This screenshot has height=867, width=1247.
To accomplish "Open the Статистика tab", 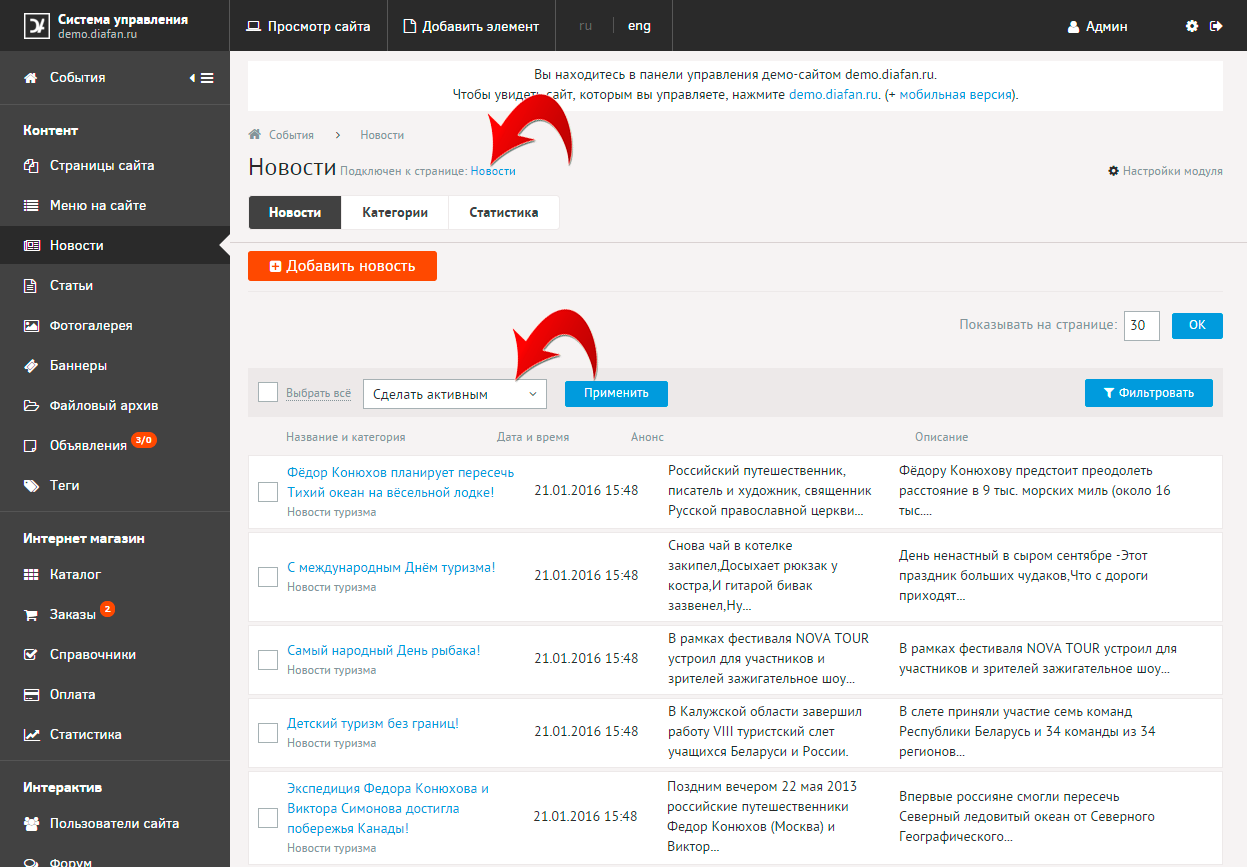I will (x=504, y=213).
